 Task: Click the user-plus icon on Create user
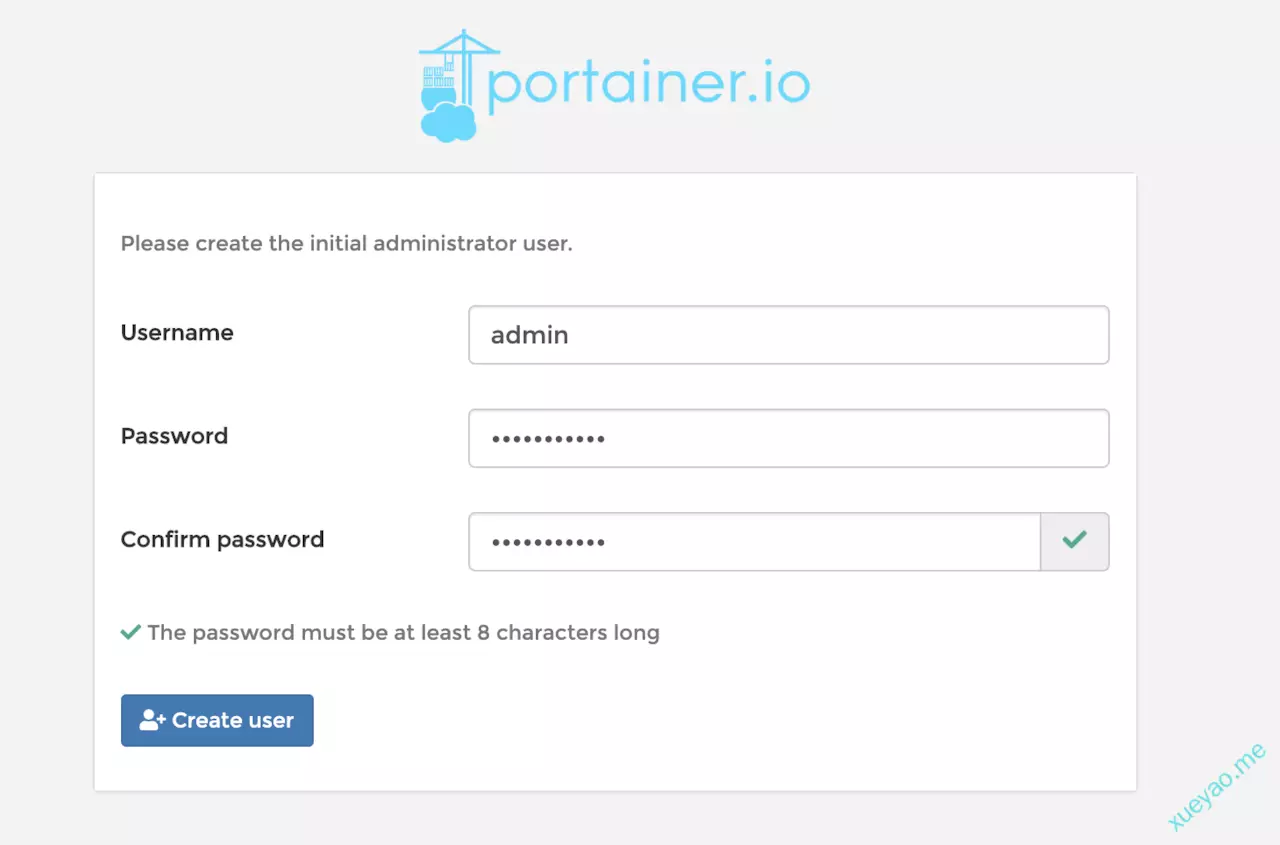(152, 720)
